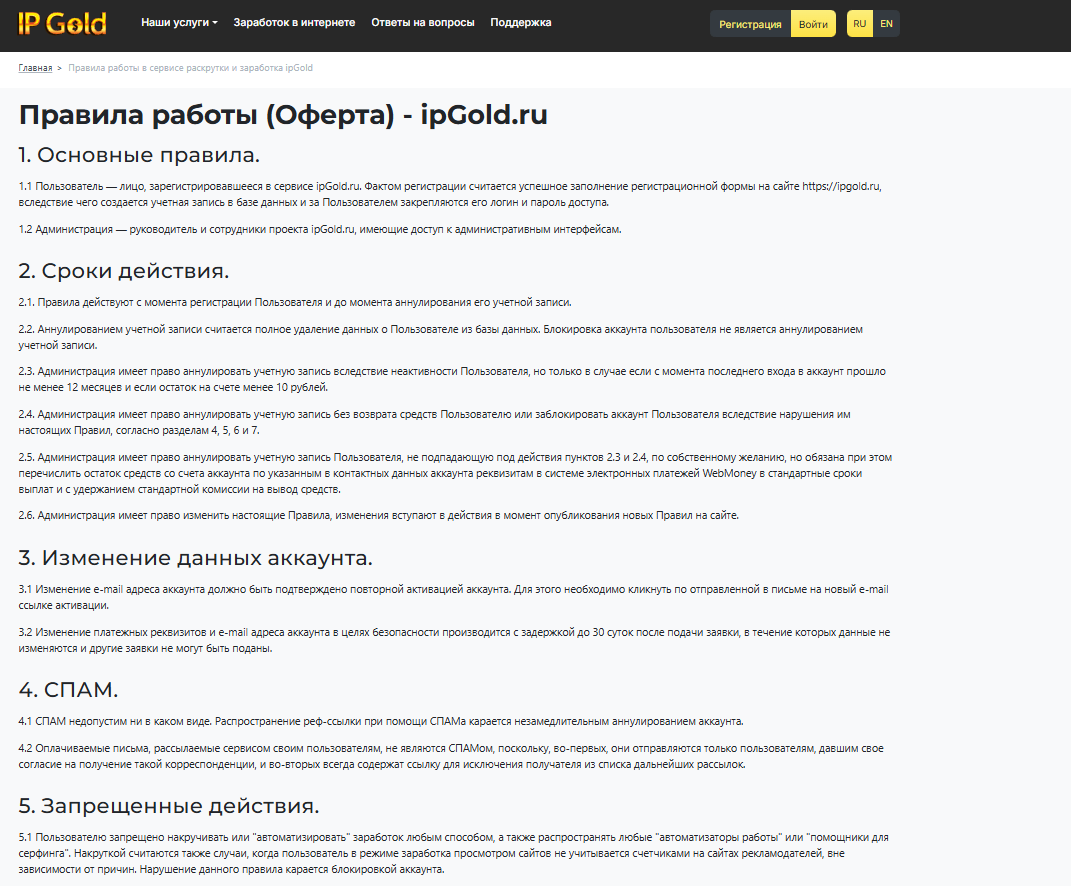1071x886 pixels.
Task: Click paragraph 1.1 about Пользователь
Action: [x=450, y=195]
